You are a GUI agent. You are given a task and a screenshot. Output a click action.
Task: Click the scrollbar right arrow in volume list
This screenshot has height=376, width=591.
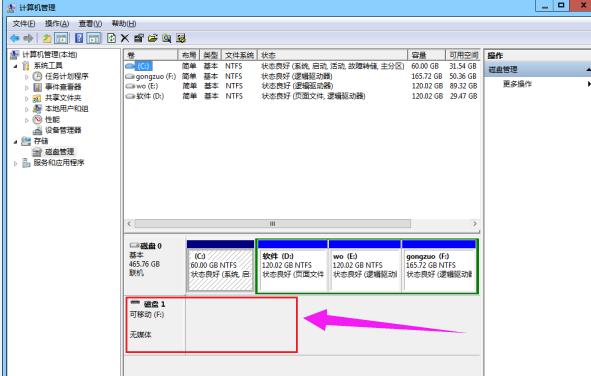[475, 224]
